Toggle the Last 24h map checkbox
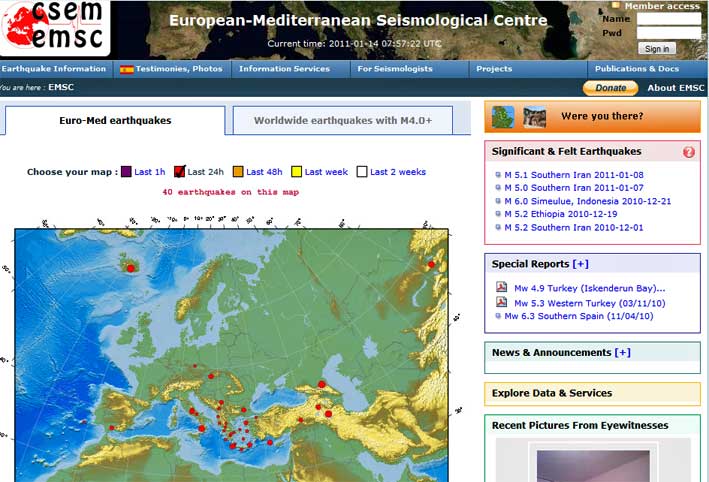 pyautogui.click(x=179, y=172)
